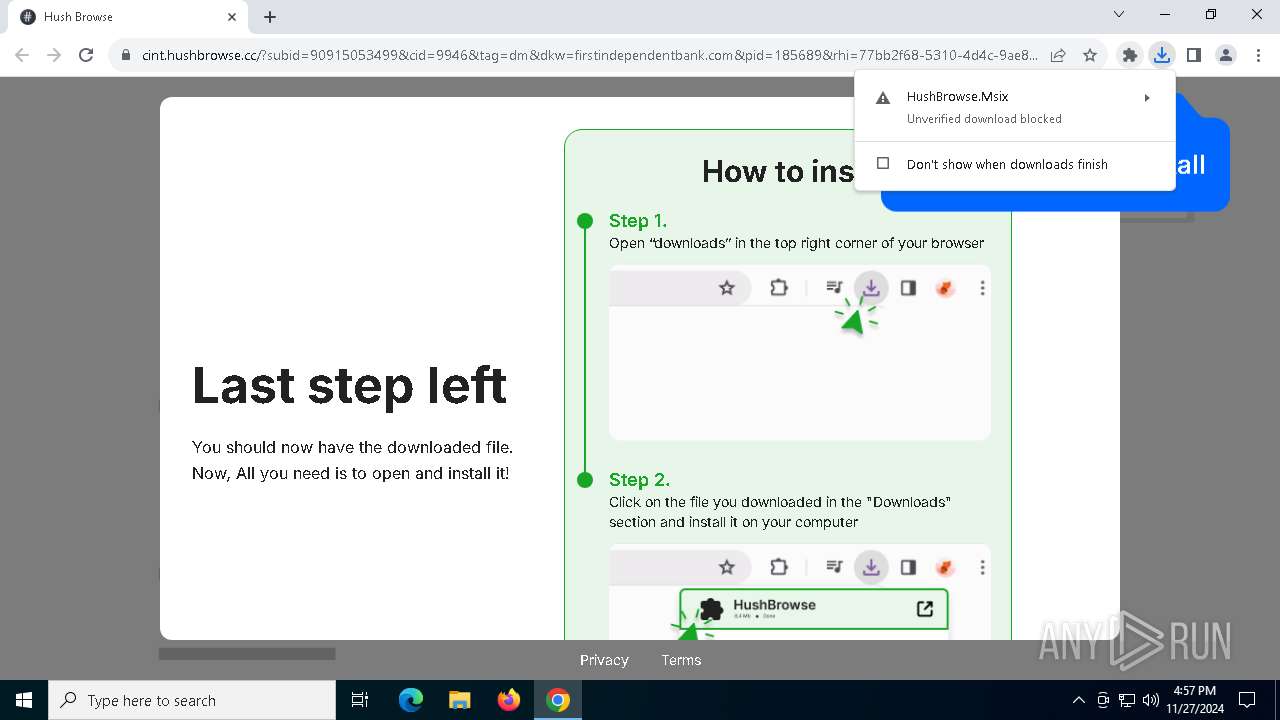Viewport: 1280px width, 720px height.
Task: Show hidden system tray icons
Action: point(1078,700)
